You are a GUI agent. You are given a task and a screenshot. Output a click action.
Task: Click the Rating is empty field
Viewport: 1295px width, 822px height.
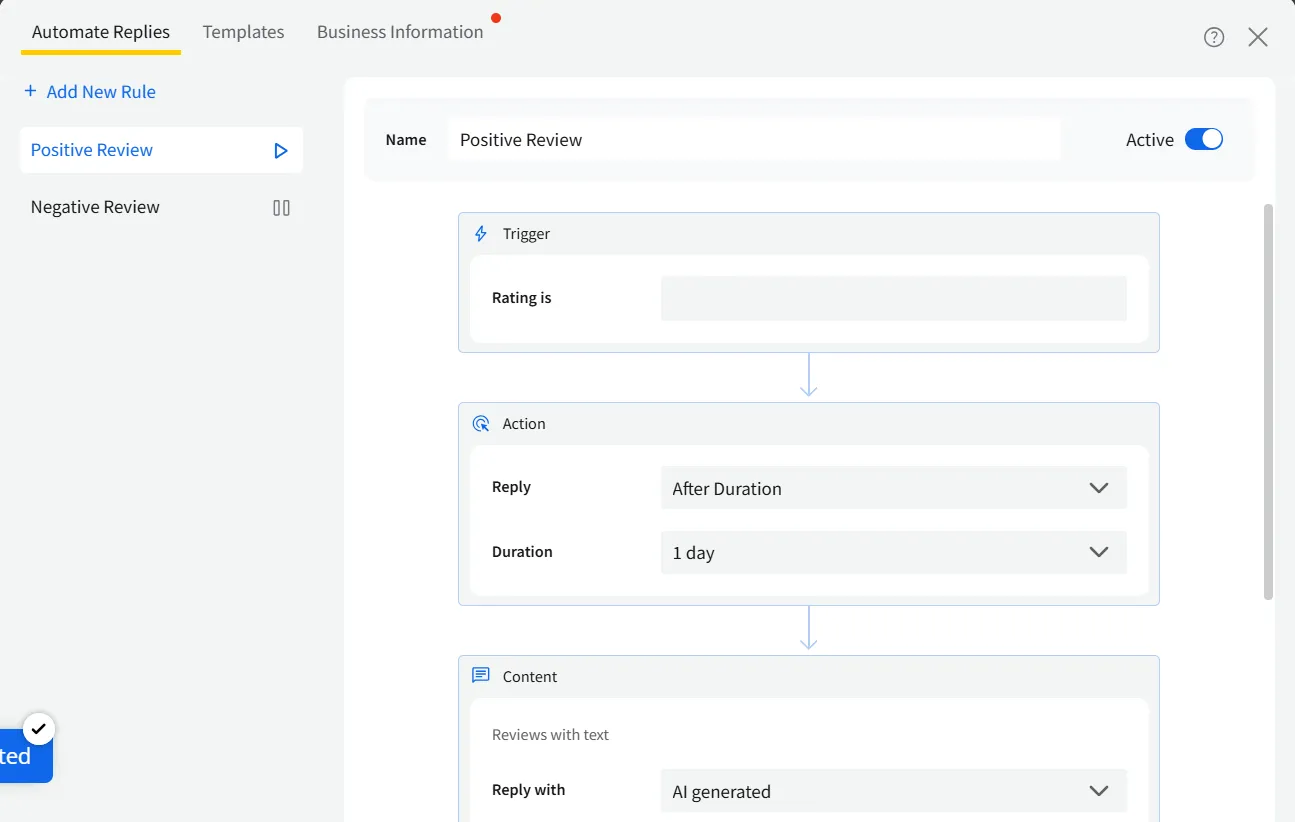pos(893,298)
